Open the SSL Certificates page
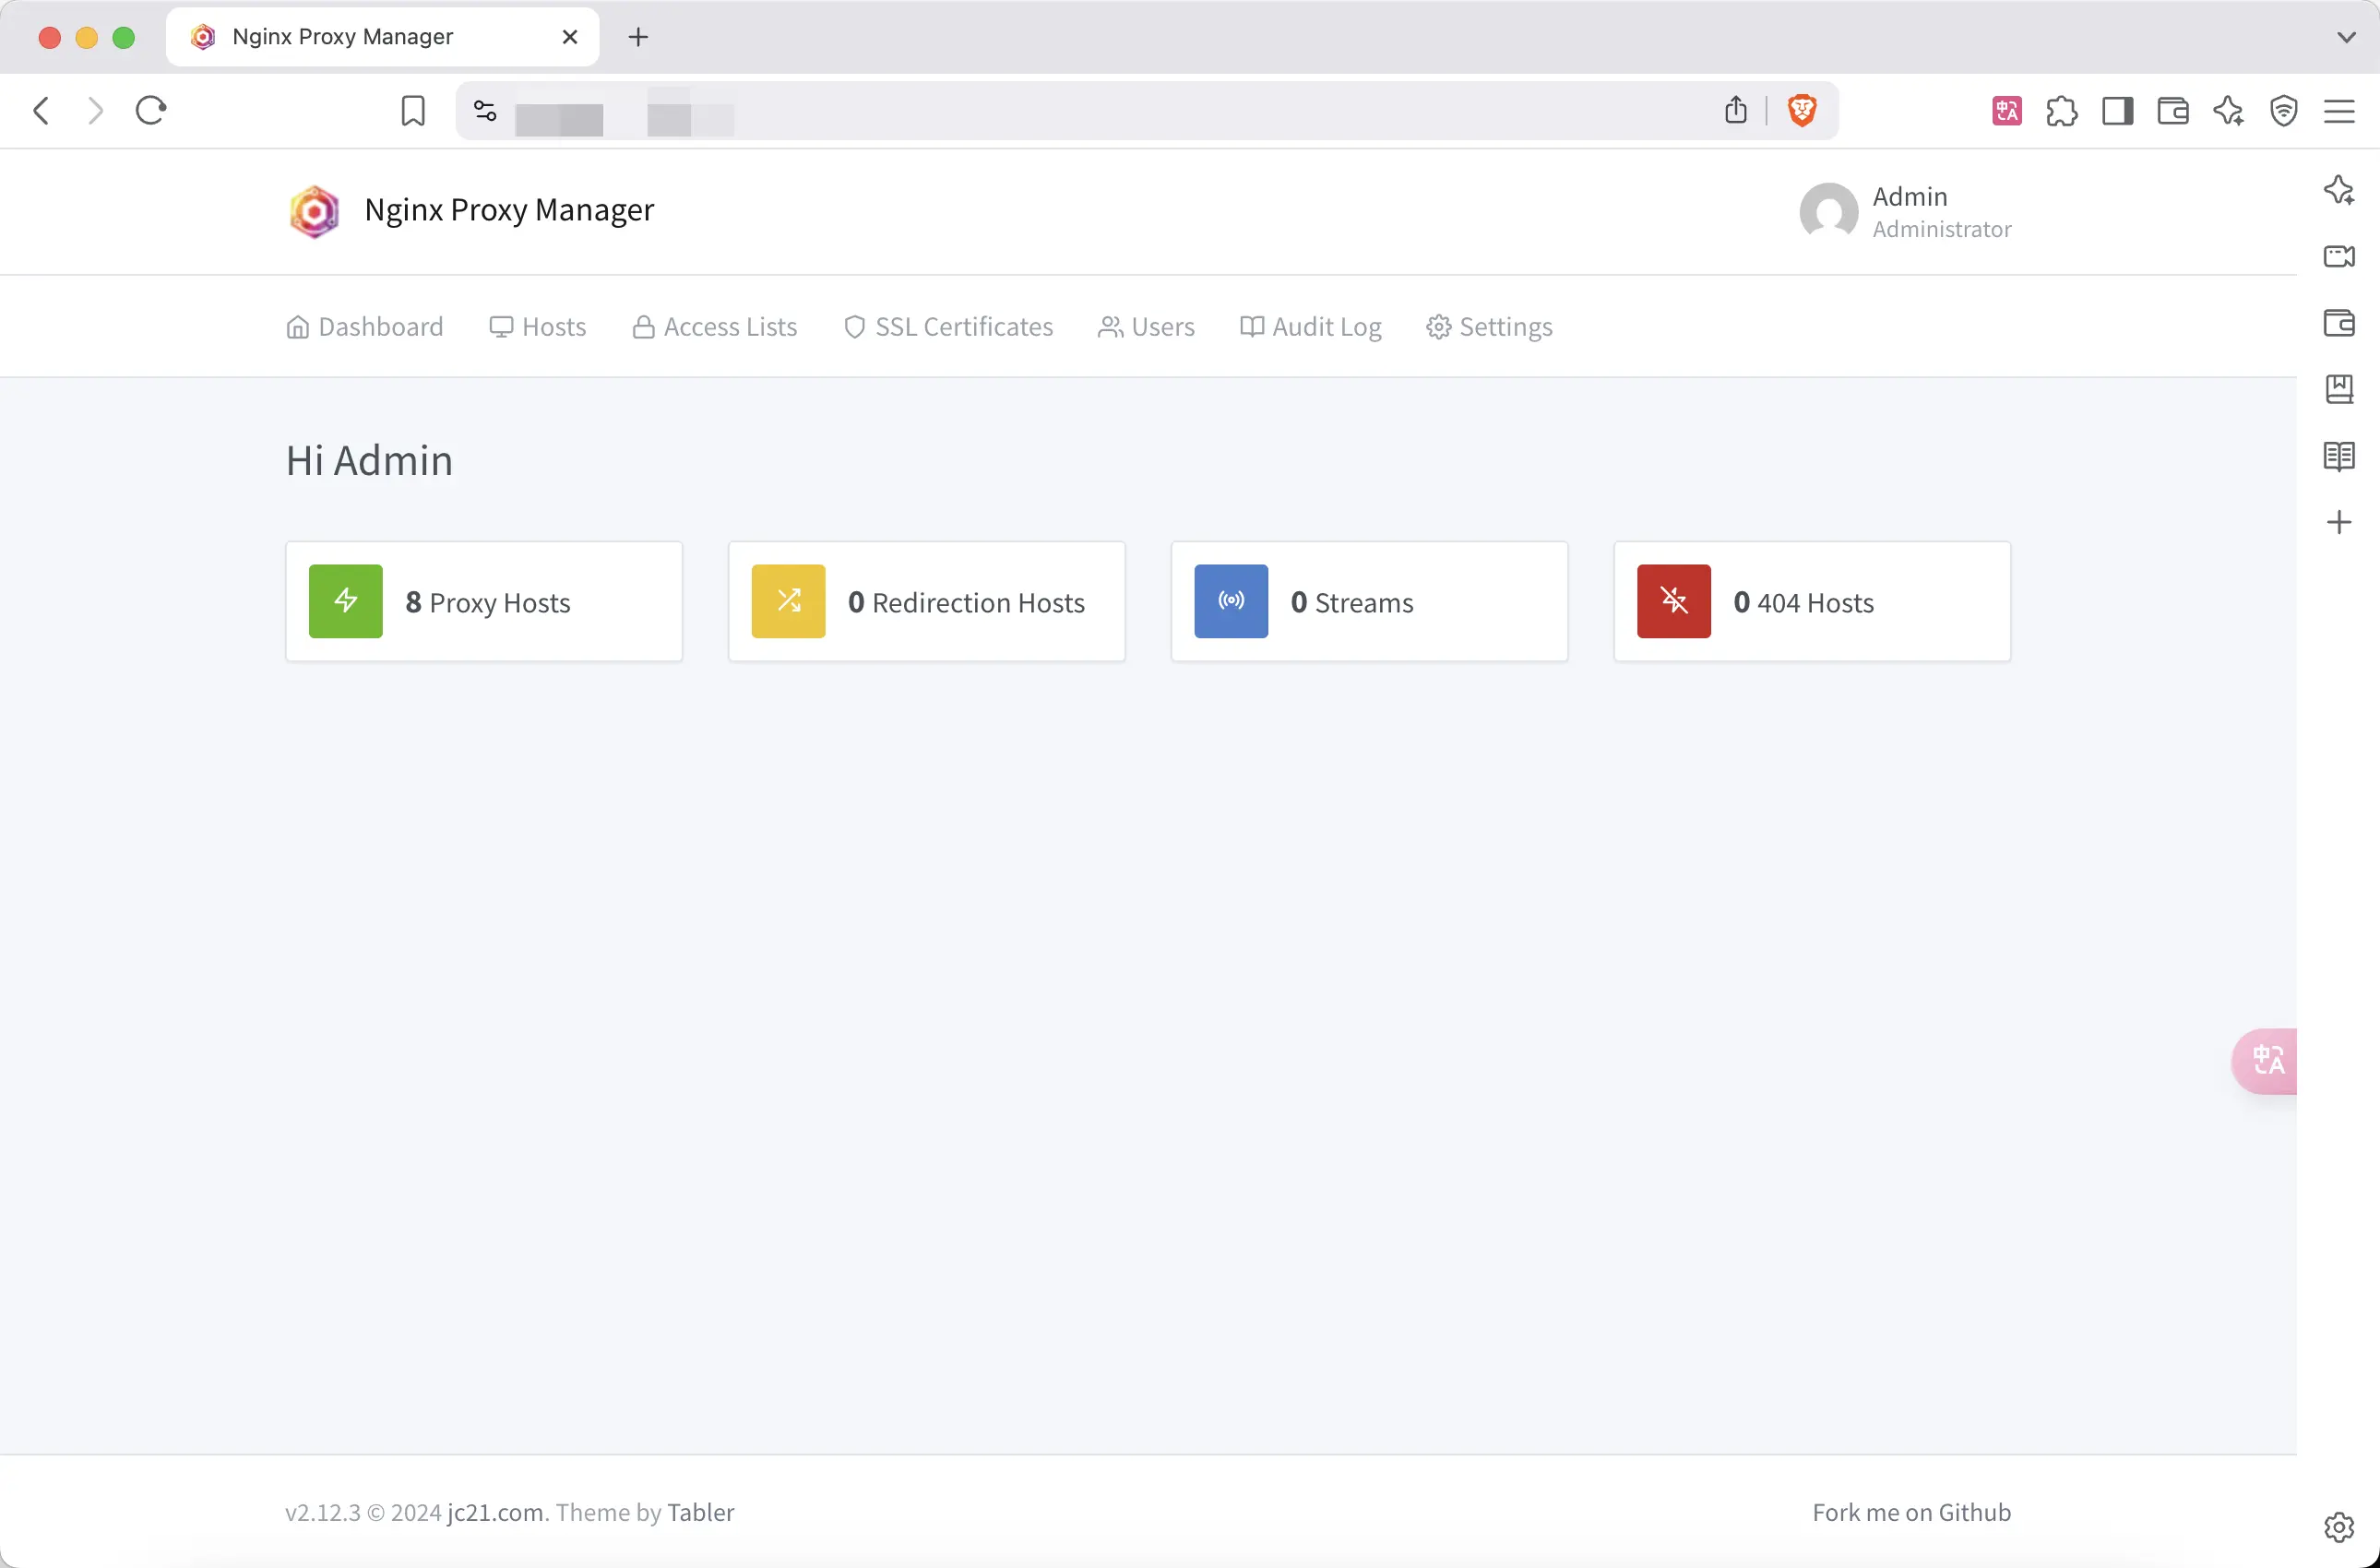The image size is (2380, 1568). (948, 327)
